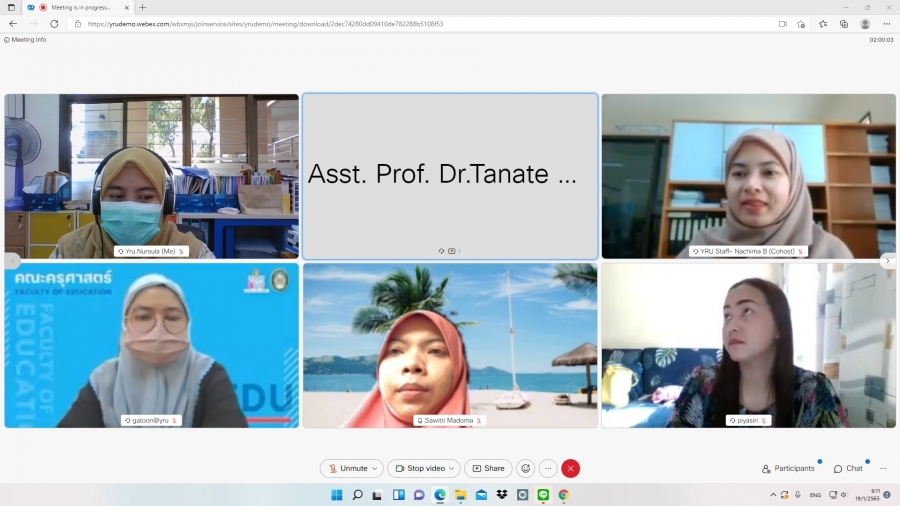Image resolution: width=900 pixels, height=506 pixels.
Task: Click the panel options ellipsis beside Chat
Action: point(884,468)
